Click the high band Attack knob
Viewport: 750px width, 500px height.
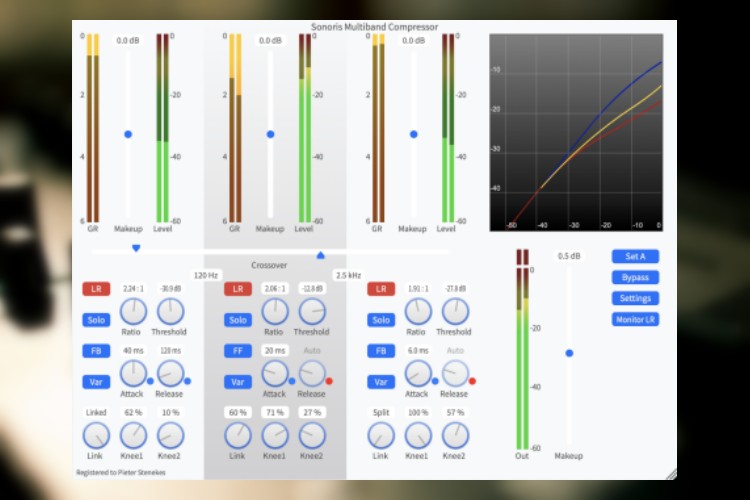418,374
